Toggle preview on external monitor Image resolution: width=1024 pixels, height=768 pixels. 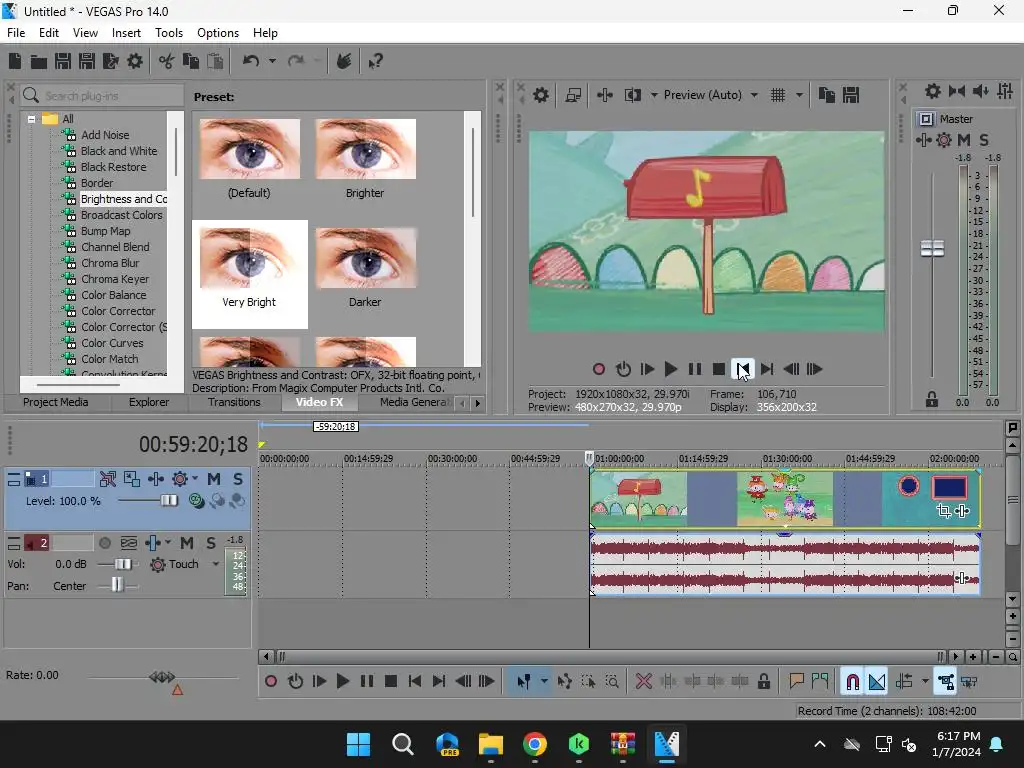point(573,95)
